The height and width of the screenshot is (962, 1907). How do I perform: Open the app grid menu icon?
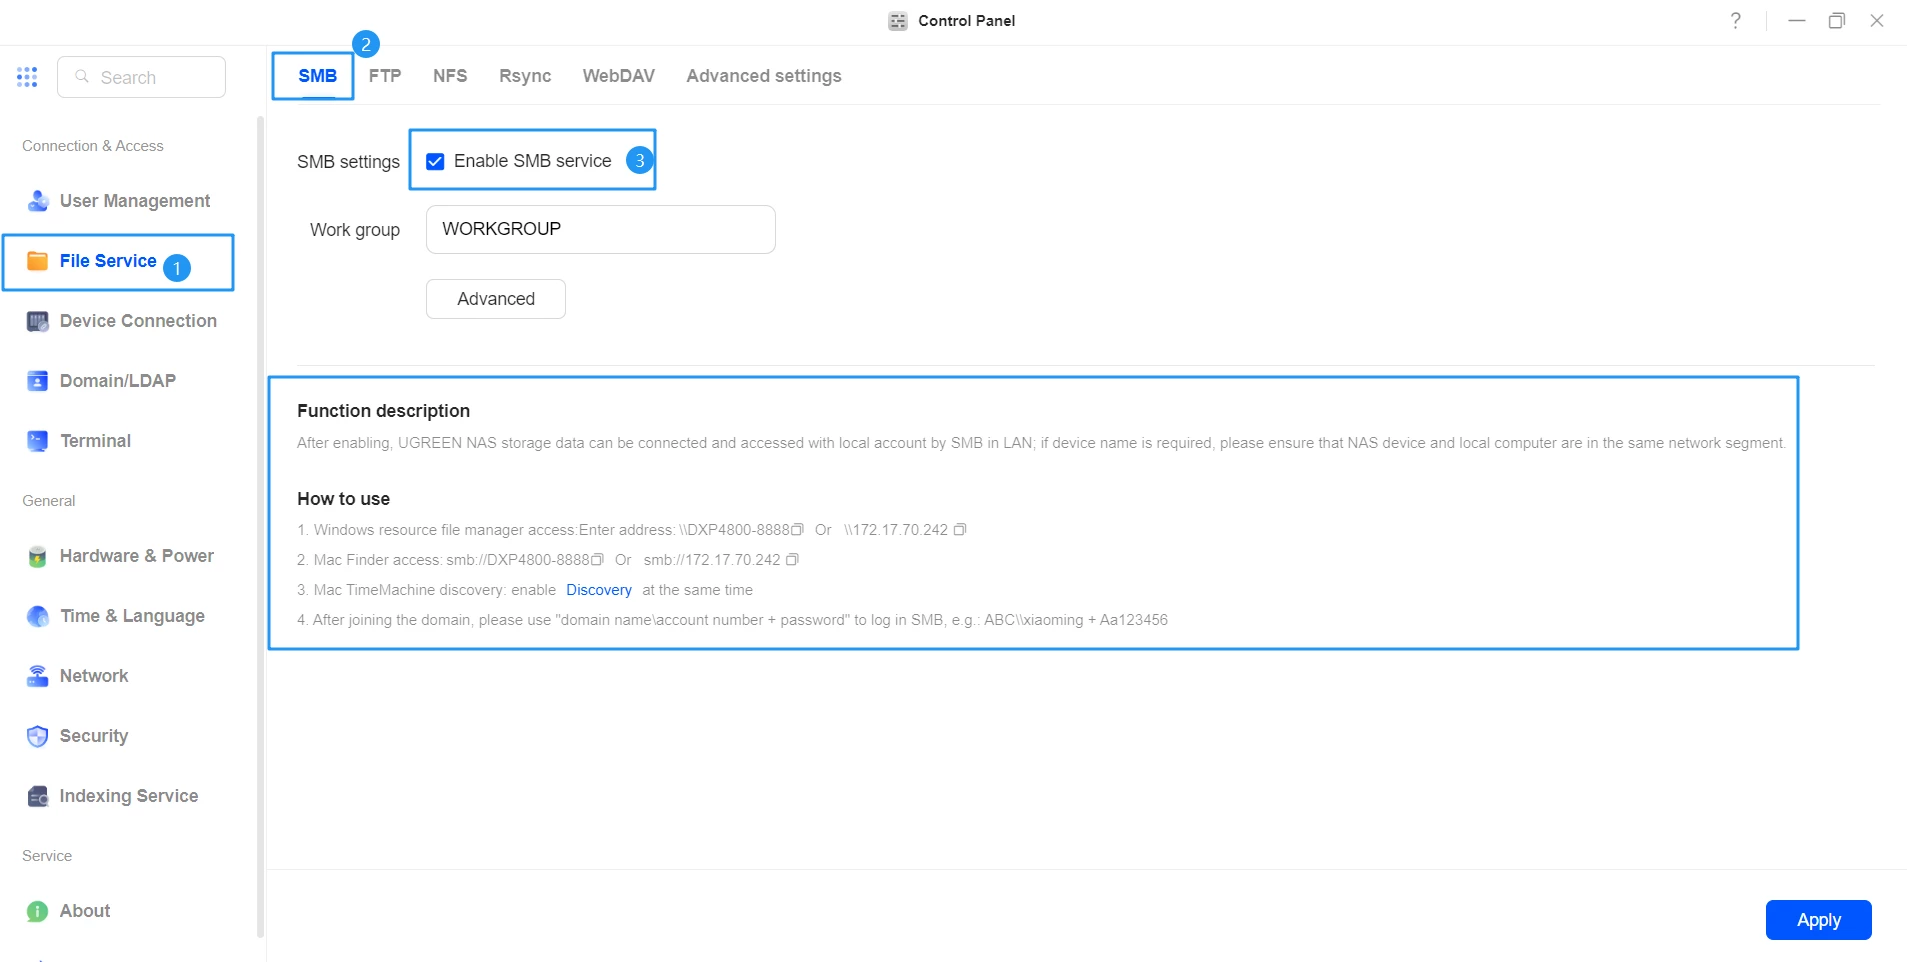(27, 77)
